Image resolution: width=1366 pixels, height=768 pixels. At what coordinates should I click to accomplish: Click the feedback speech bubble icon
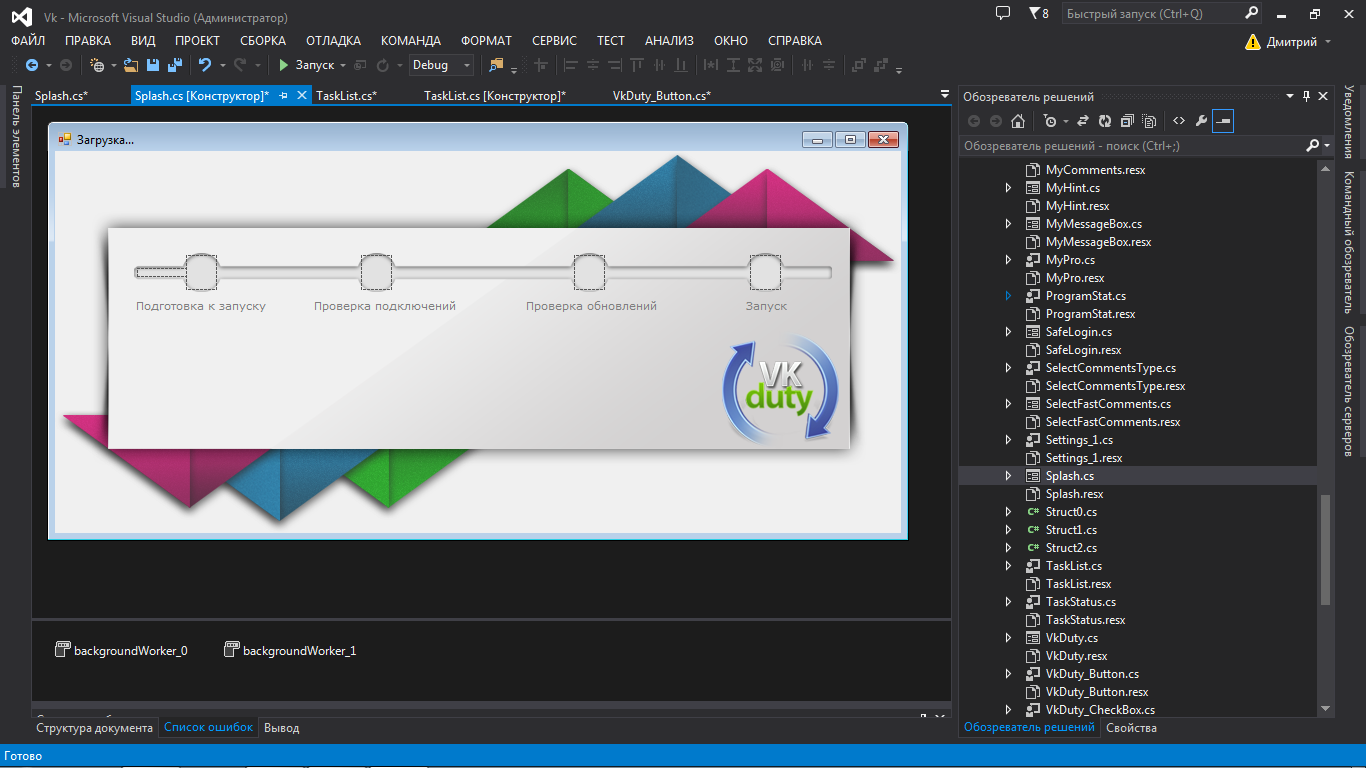(1003, 13)
